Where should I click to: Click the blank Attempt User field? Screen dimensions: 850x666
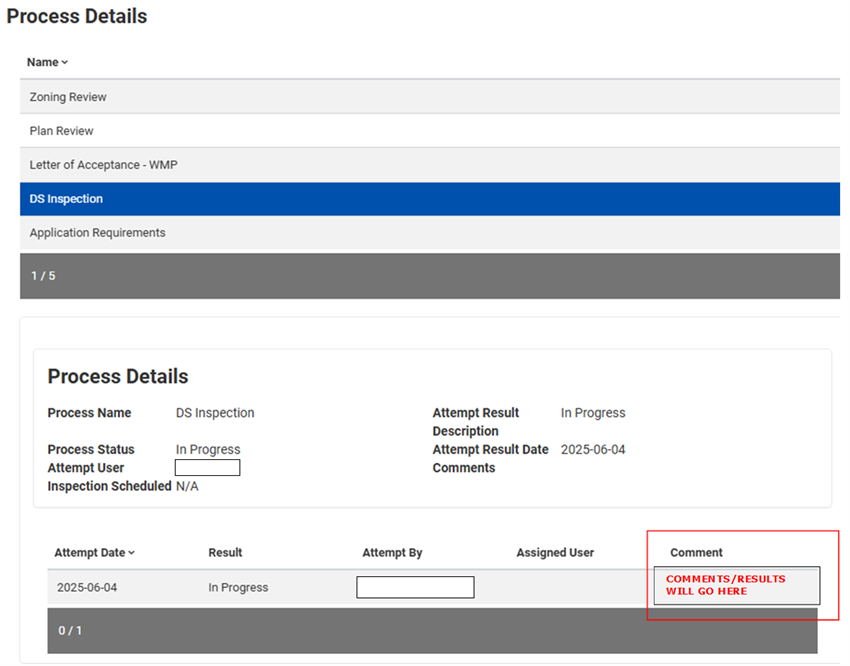[207, 468]
